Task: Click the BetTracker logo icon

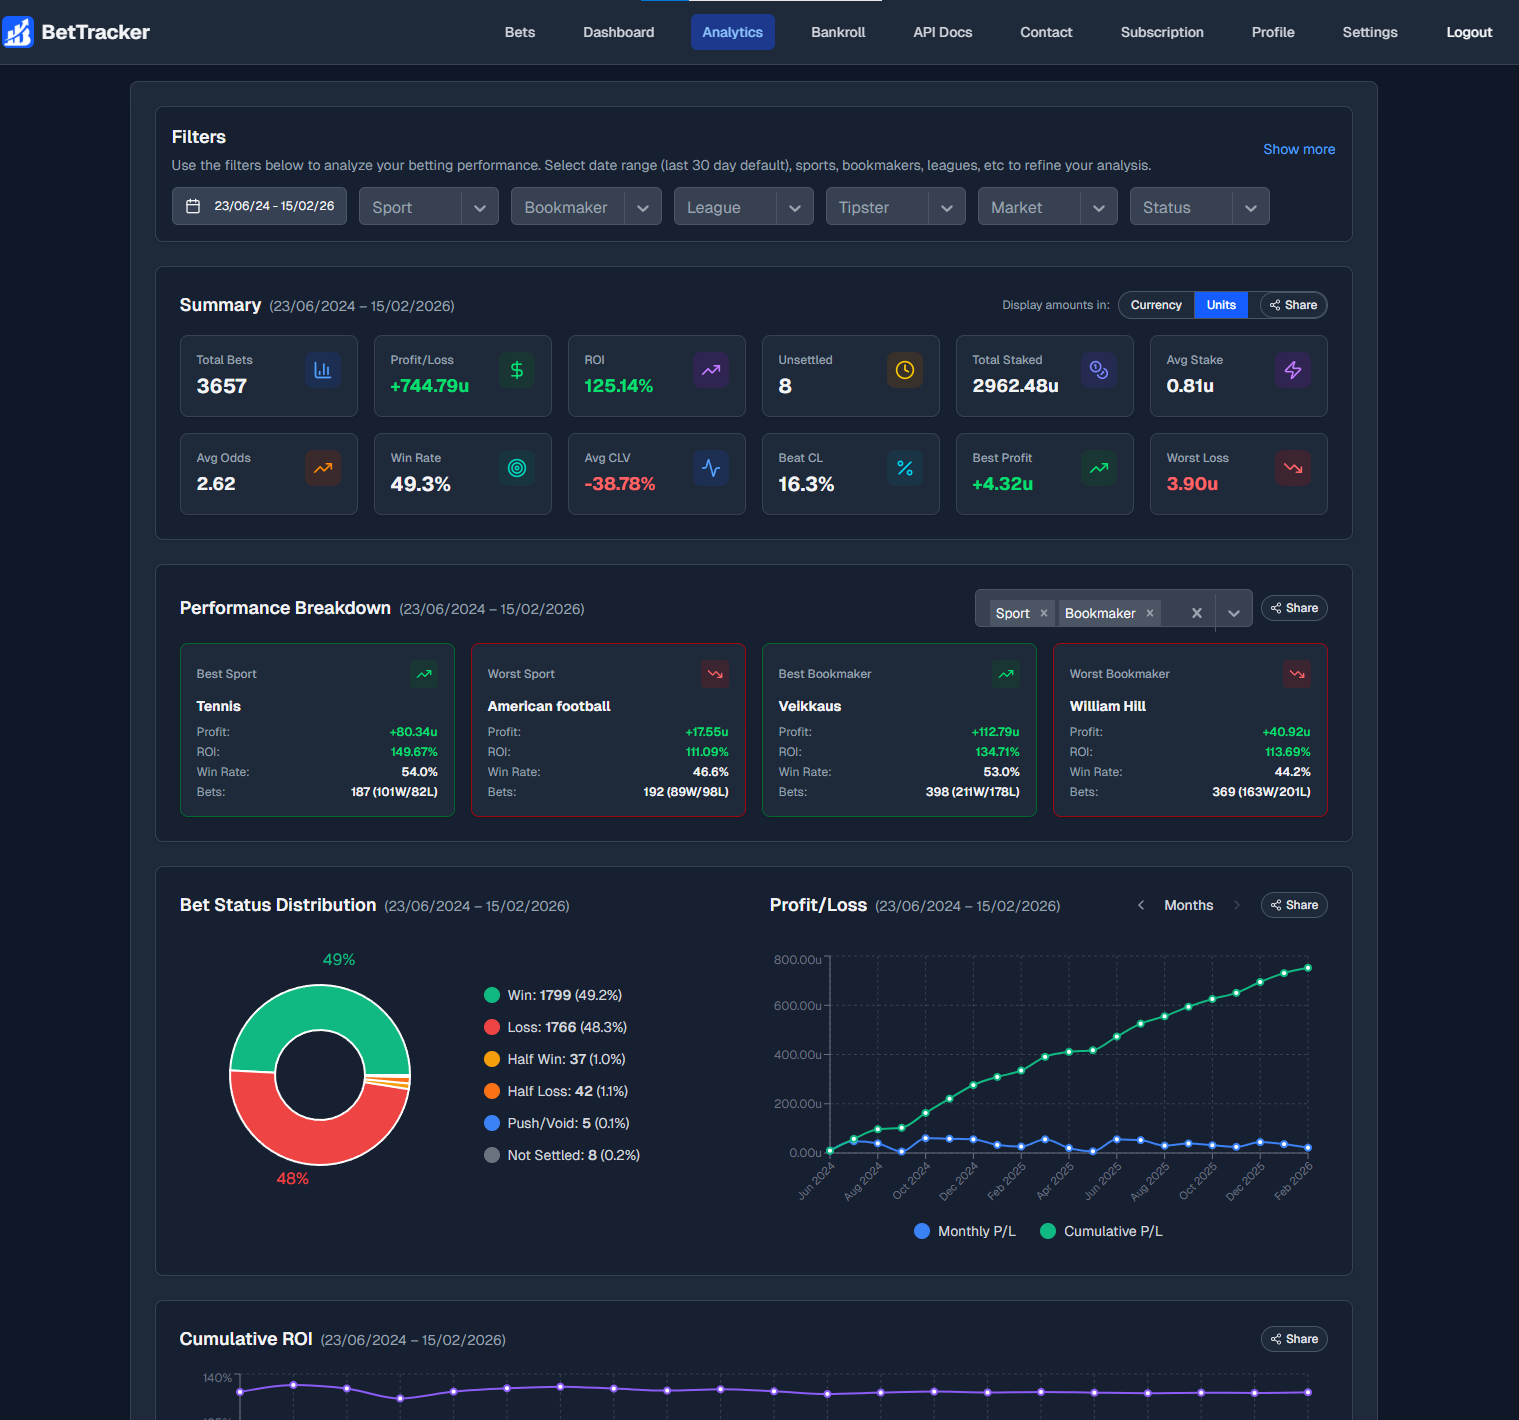Action: (18, 32)
